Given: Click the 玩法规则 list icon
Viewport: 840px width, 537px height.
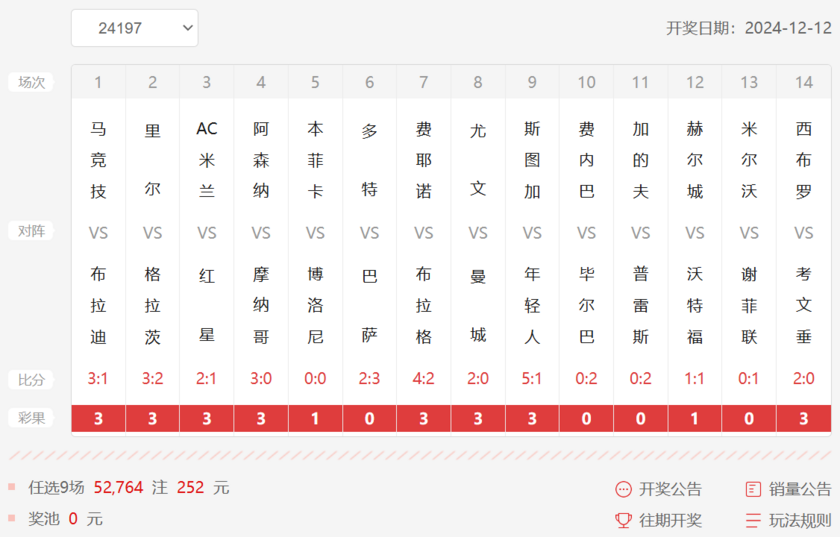Looking at the screenshot, I should tap(753, 520).
